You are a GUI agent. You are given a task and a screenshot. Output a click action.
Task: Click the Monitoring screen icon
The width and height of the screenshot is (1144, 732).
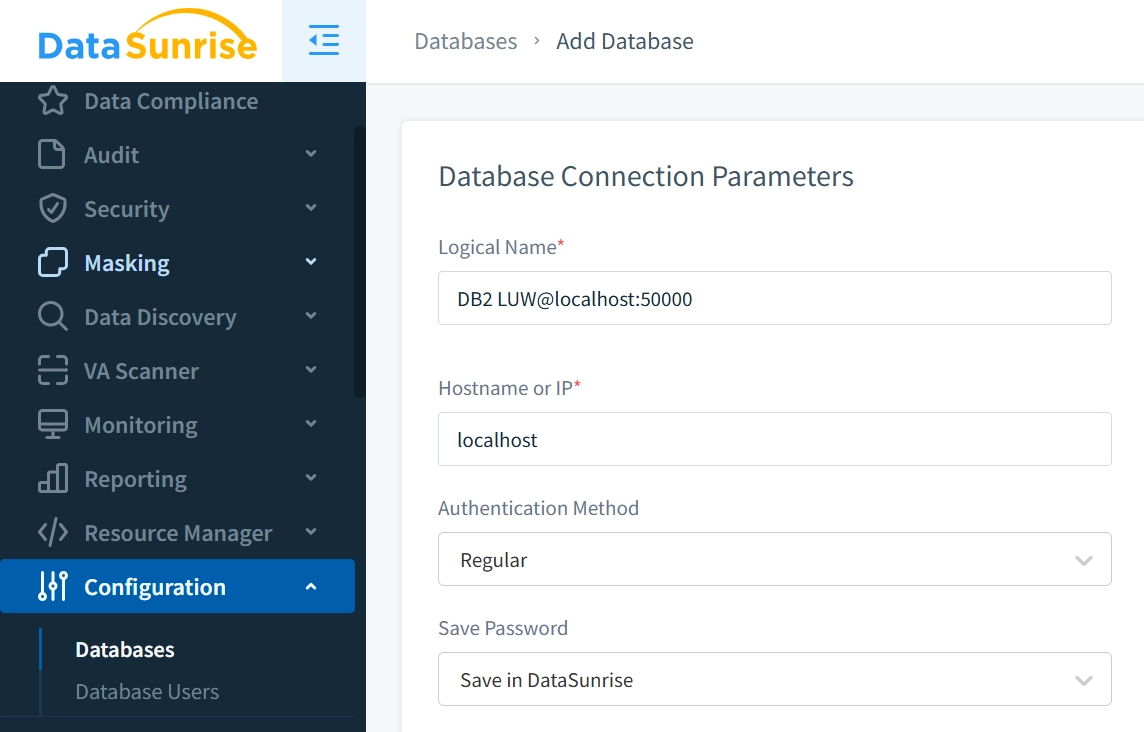click(x=52, y=425)
